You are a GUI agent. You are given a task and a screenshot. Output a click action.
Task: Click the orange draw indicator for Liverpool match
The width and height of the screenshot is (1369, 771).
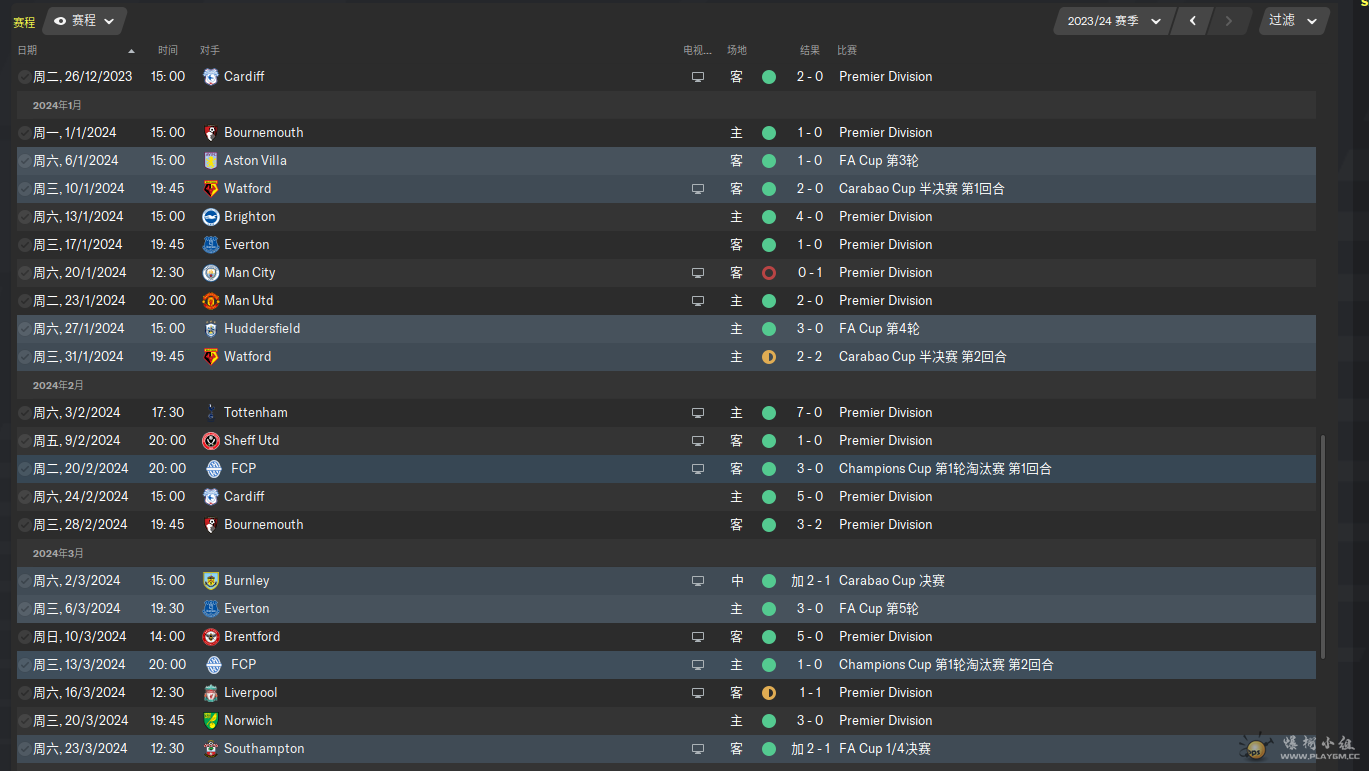point(768,692)
